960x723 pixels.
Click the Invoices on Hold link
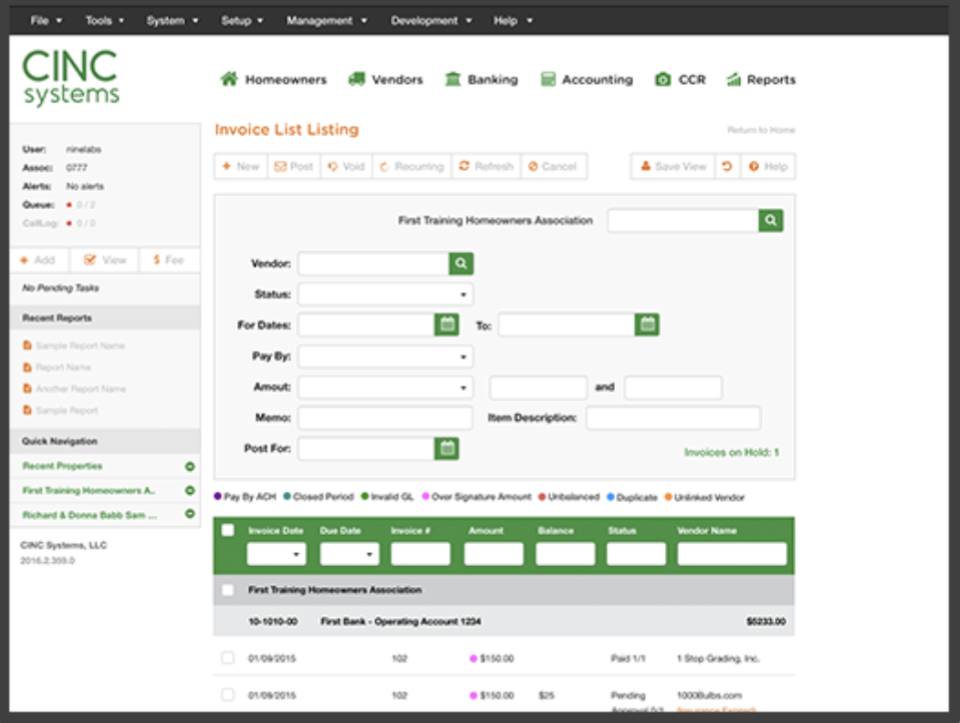734,451
